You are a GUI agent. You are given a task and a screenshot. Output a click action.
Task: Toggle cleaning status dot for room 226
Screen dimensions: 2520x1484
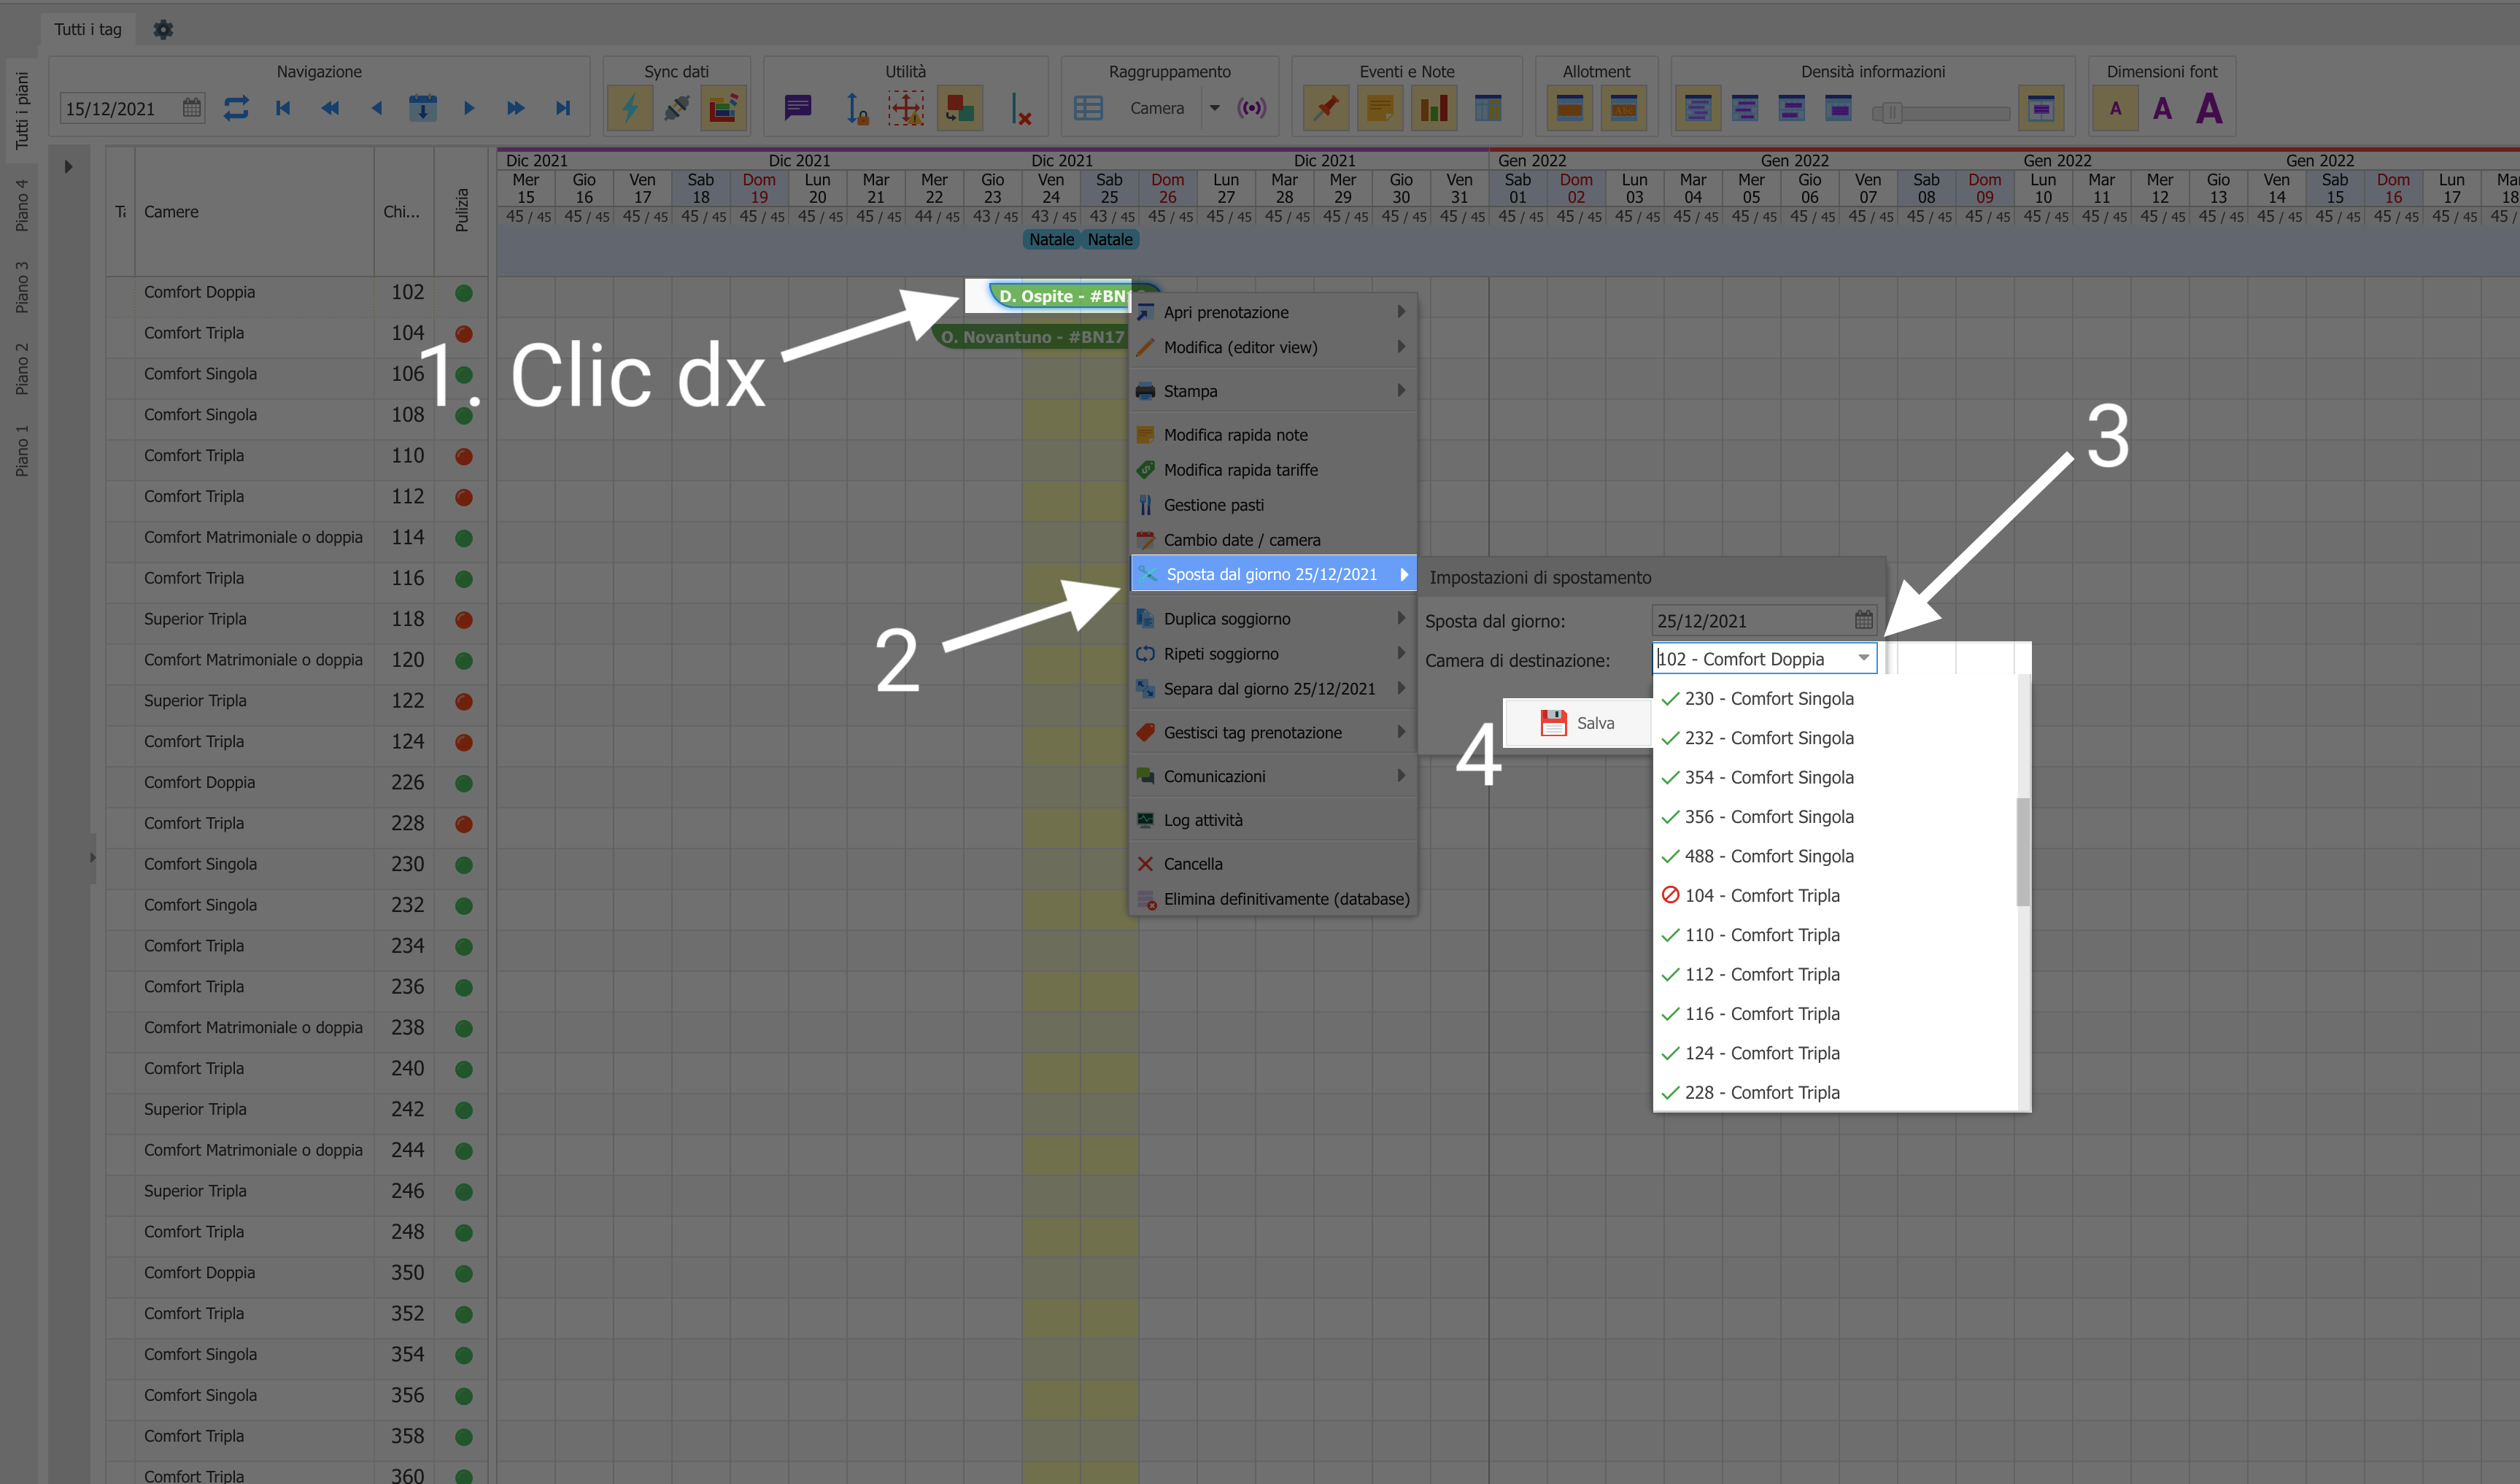(464, 783)
